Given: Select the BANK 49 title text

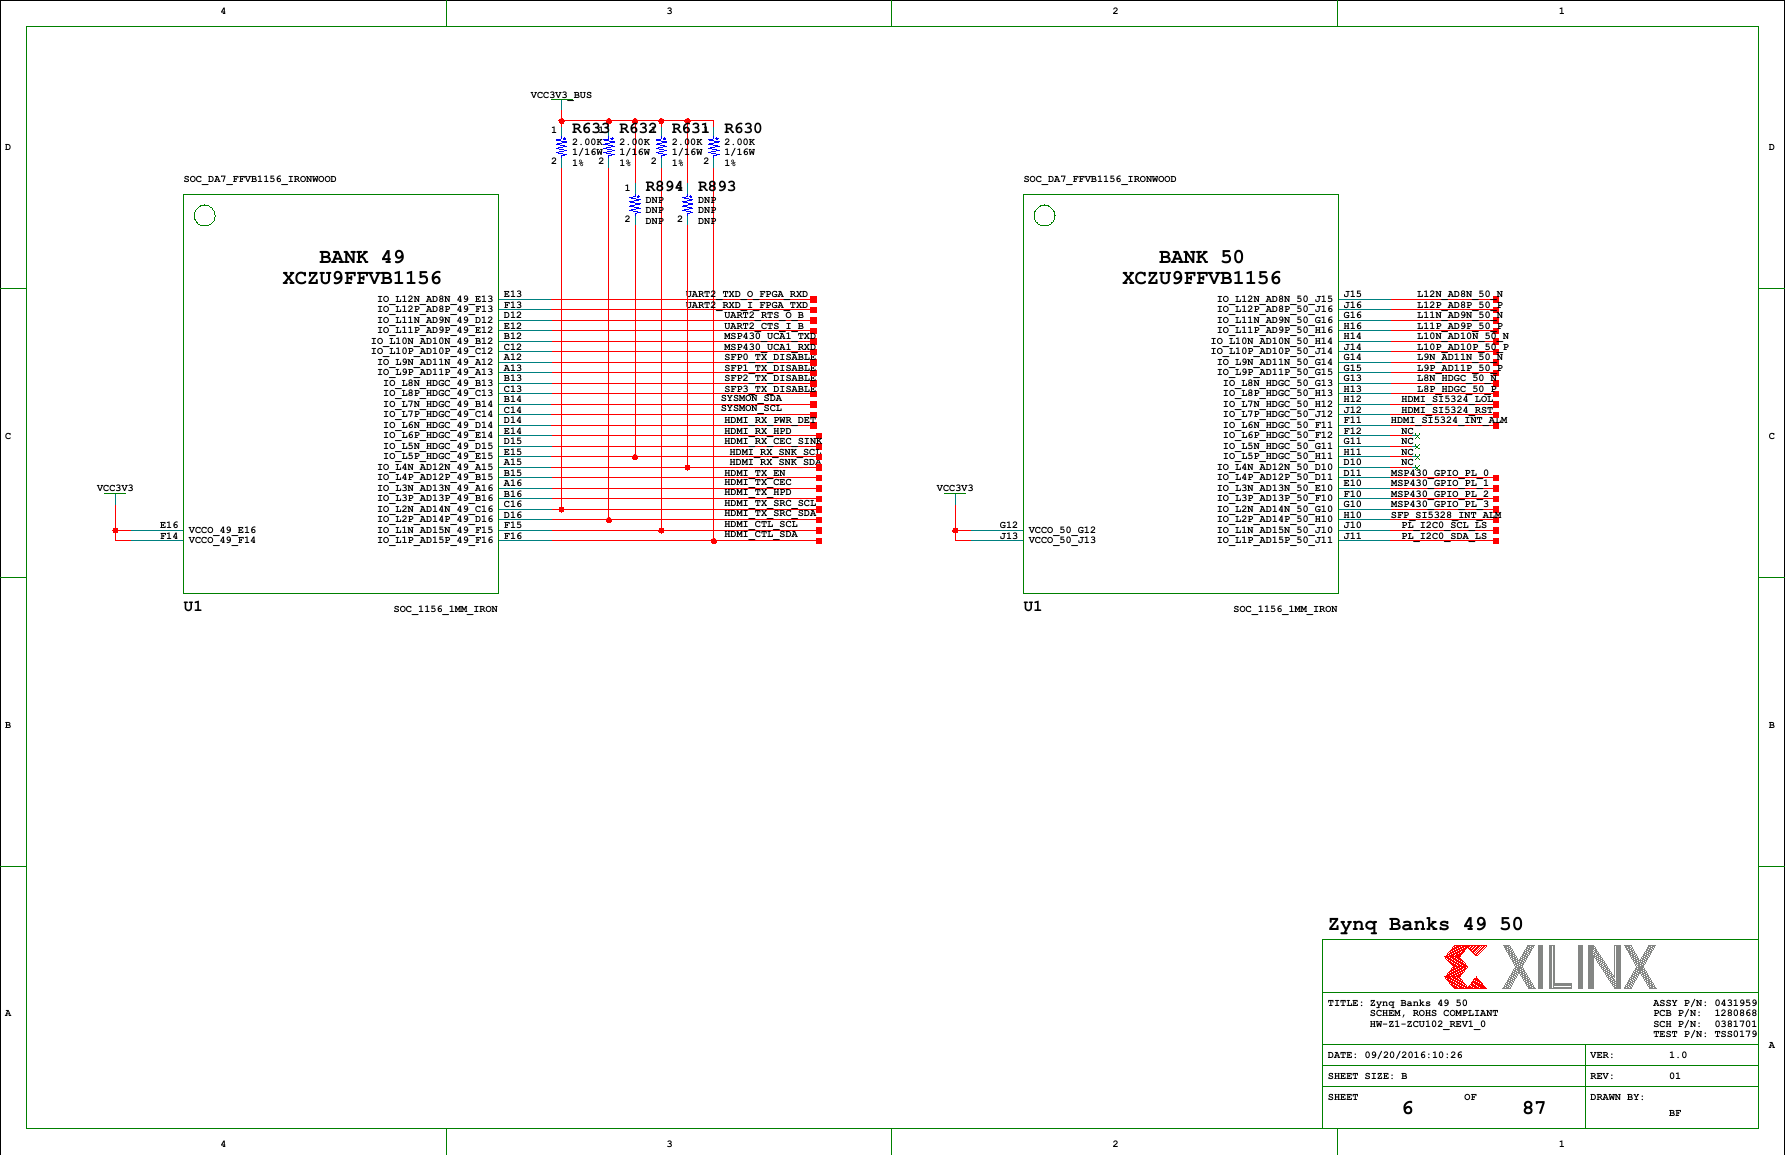Looking at the screenshot, I should 361,257.
